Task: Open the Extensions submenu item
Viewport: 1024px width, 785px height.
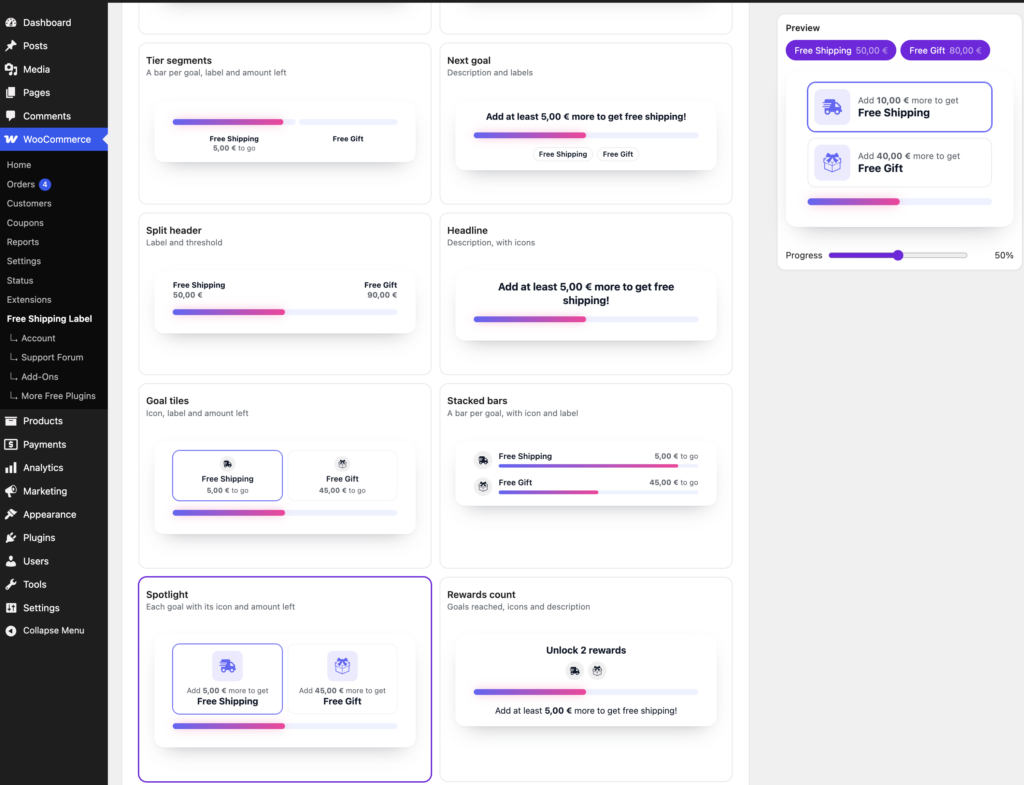Action: coord(29,300)
